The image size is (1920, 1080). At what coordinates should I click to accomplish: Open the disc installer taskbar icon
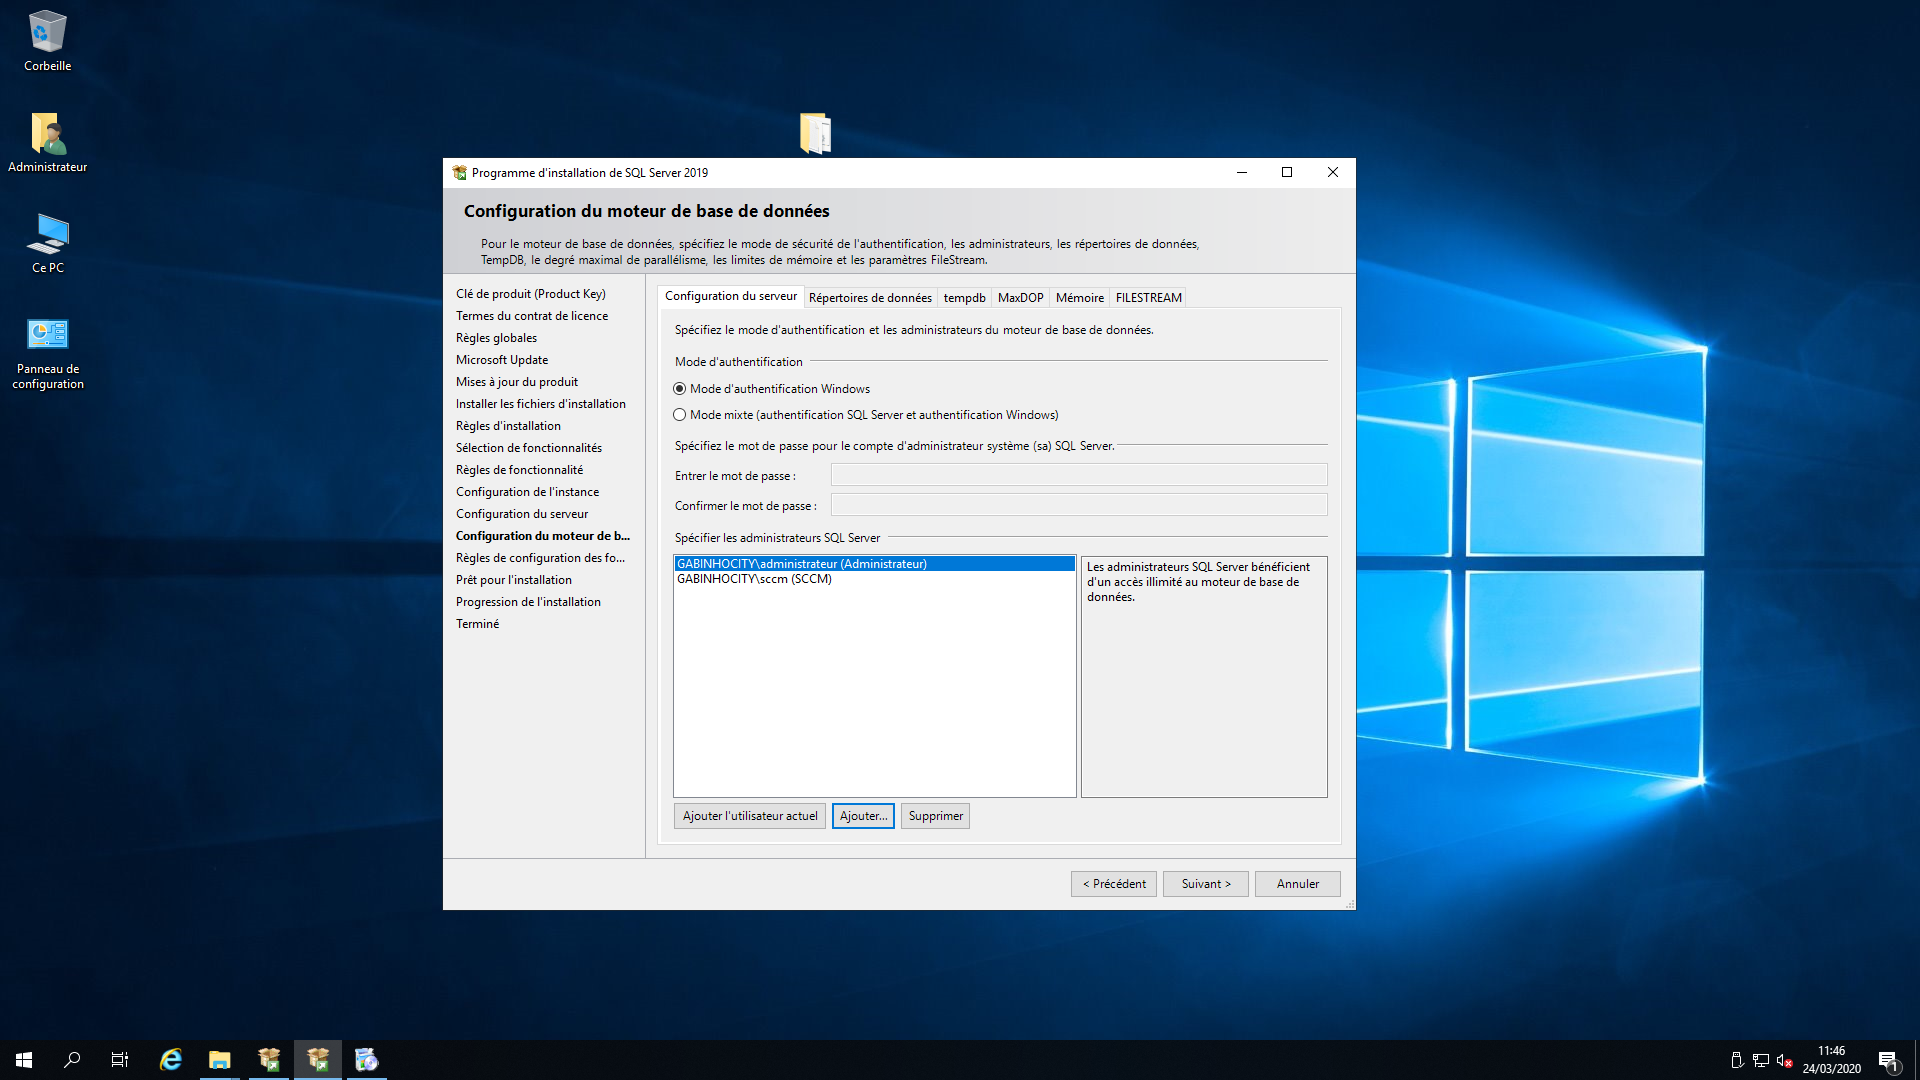[367, 1060]
